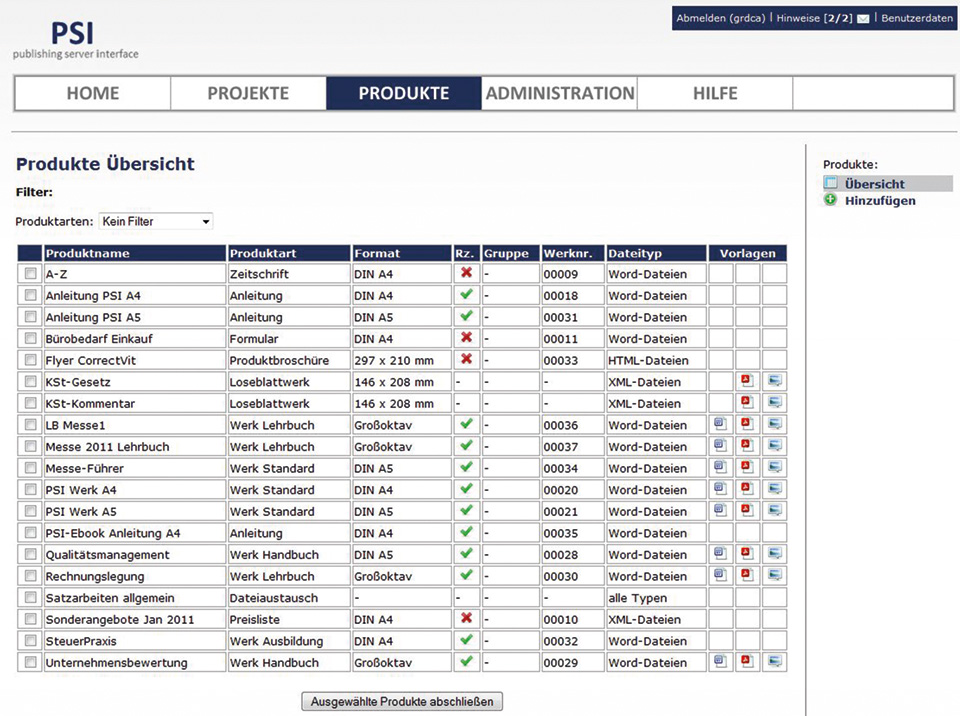Image resolution: width=960 pixels, height=716 pixels.
Task: Open the Word template for Rechnungslegung
Action: coord(720,576)
